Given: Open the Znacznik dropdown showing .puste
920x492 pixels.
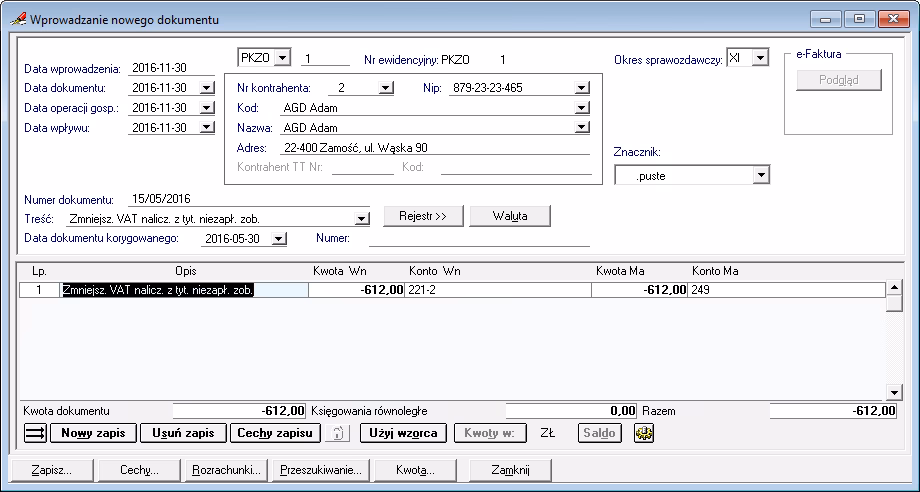Looking at the screenshot, I should pos(761,176).
